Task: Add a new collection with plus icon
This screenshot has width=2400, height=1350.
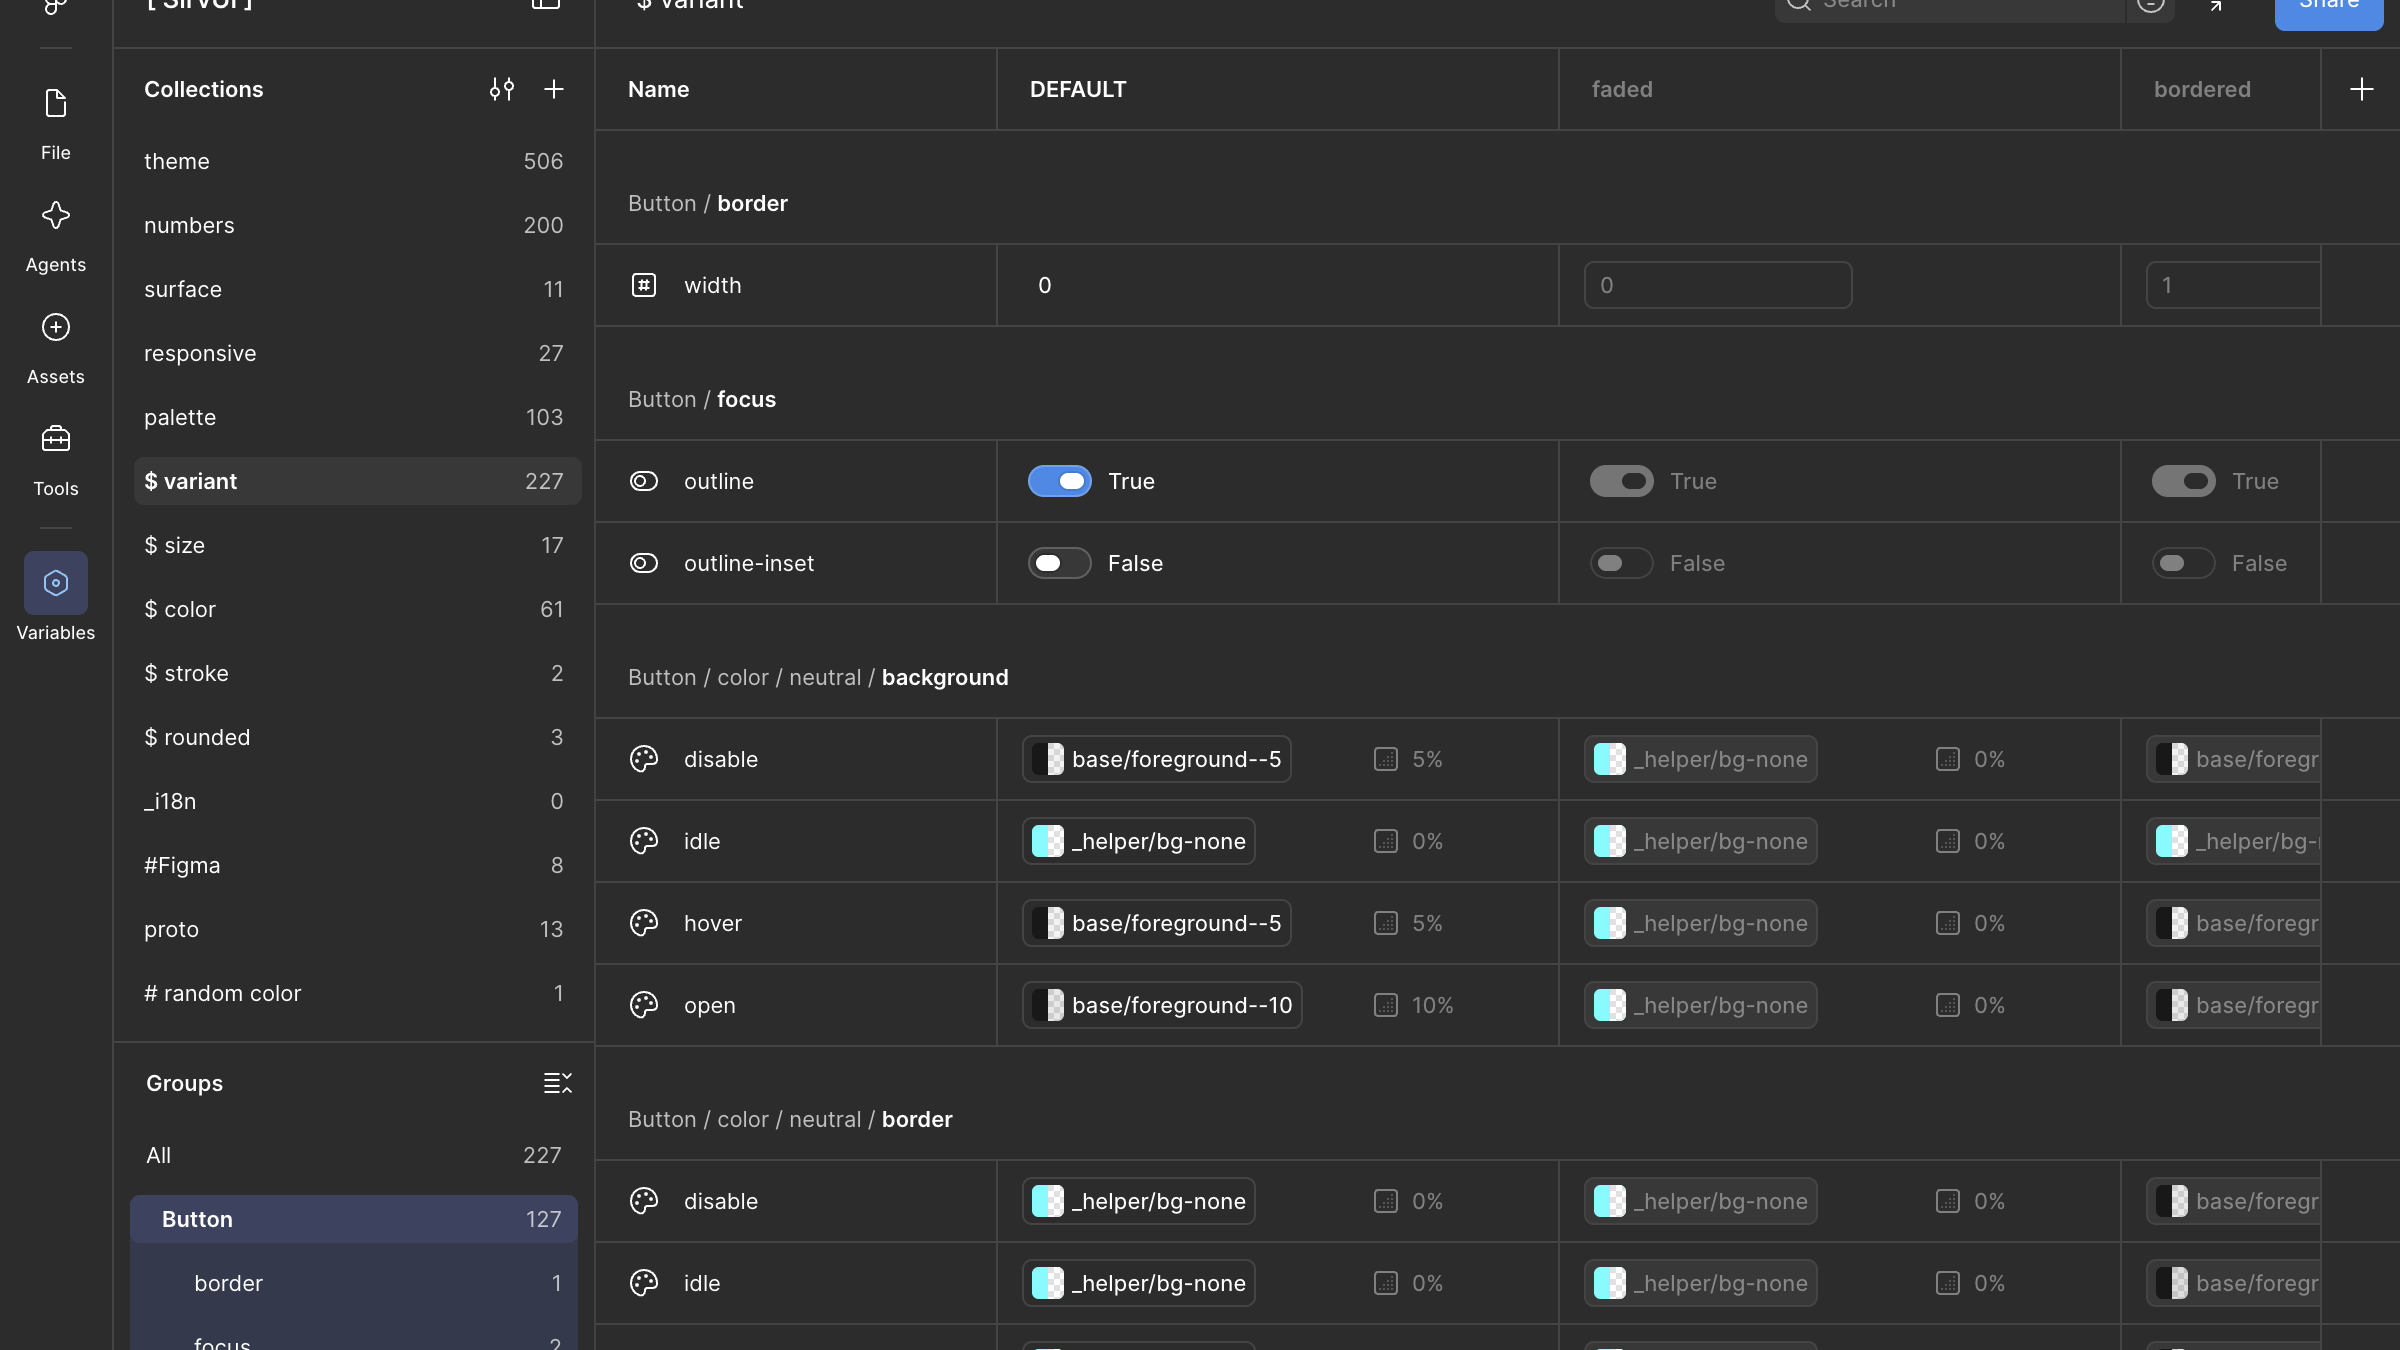Action: coord(554,89)
